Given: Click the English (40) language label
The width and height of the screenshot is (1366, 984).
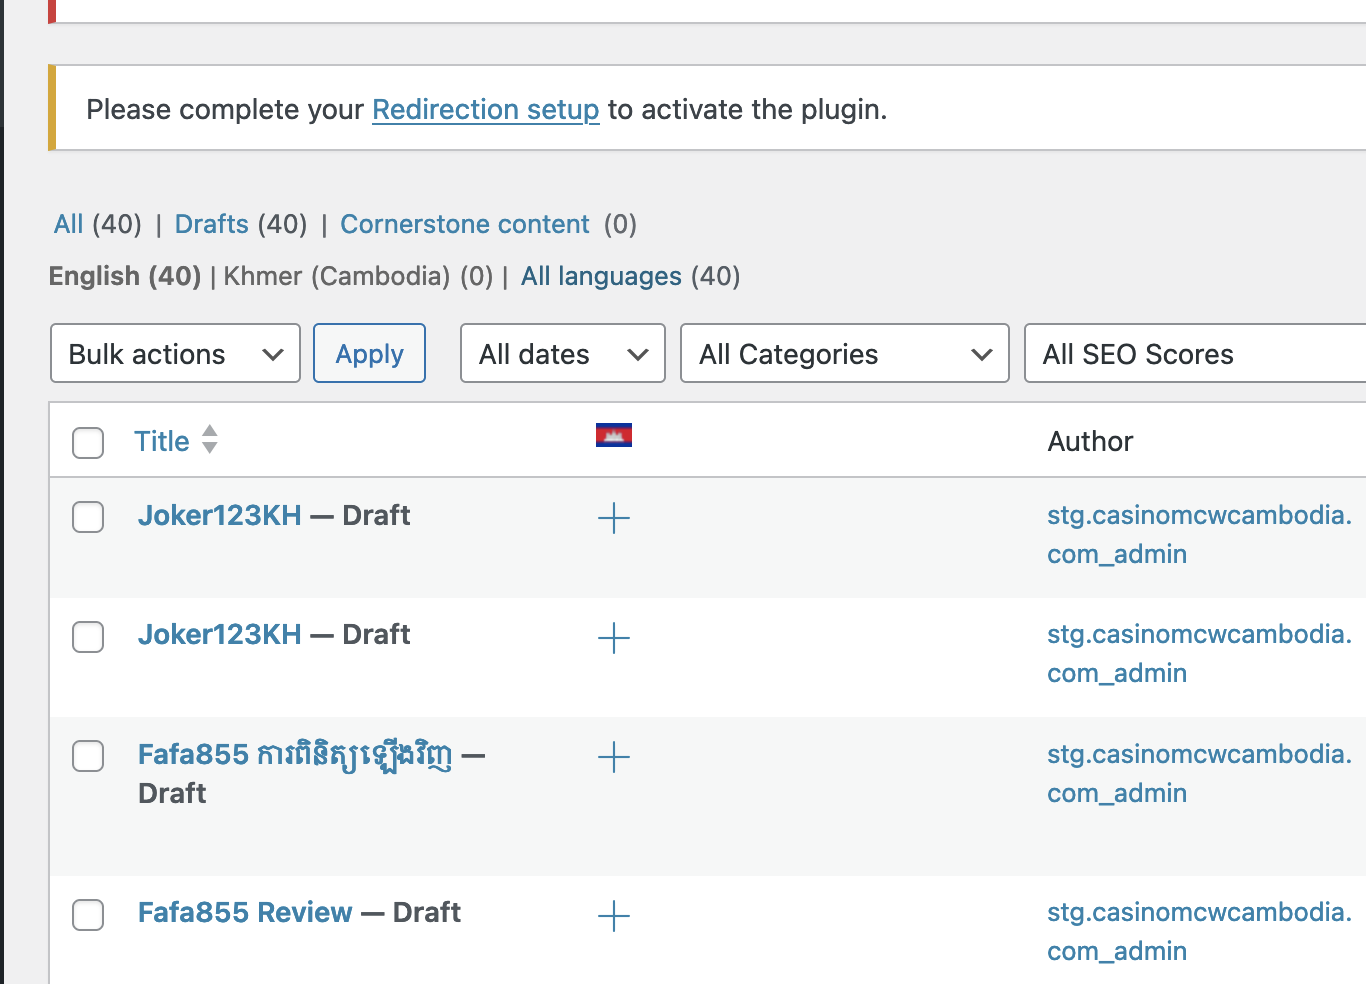Looking at the screenshot, I should (125, 276).
